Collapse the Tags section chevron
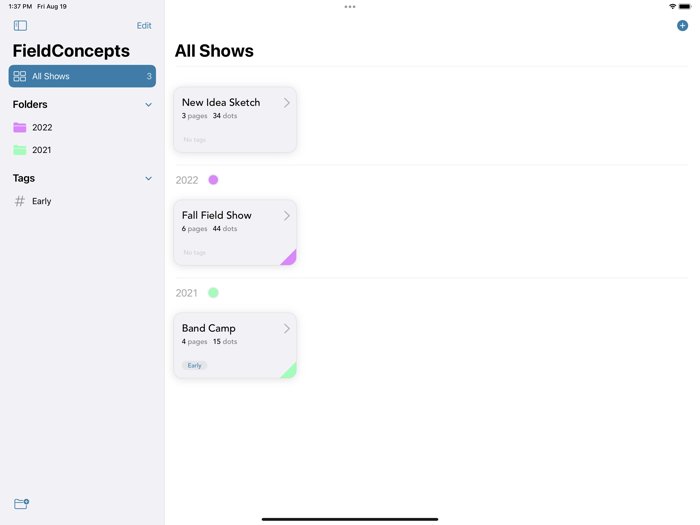This screenshot has height=525, width=700. pos(149,179)
